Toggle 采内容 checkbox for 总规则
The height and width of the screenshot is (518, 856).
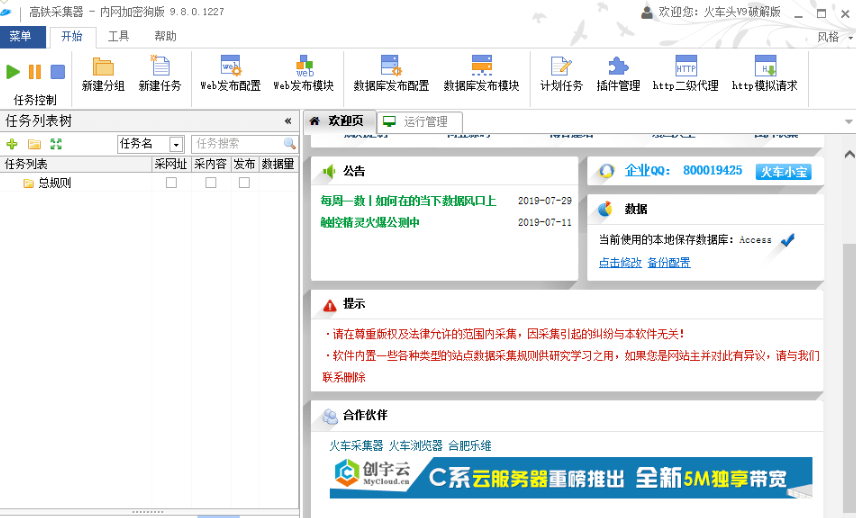[x=211, y=182]
